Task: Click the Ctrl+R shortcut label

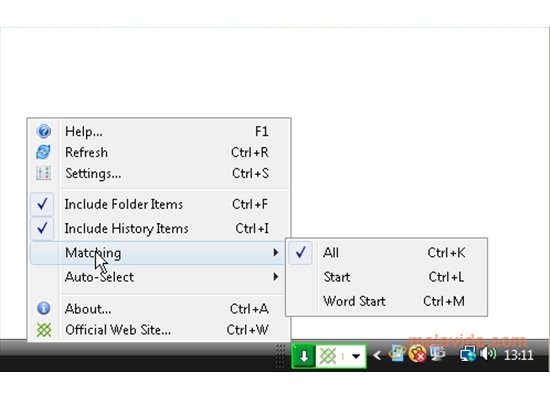Action: pos(250,152)
